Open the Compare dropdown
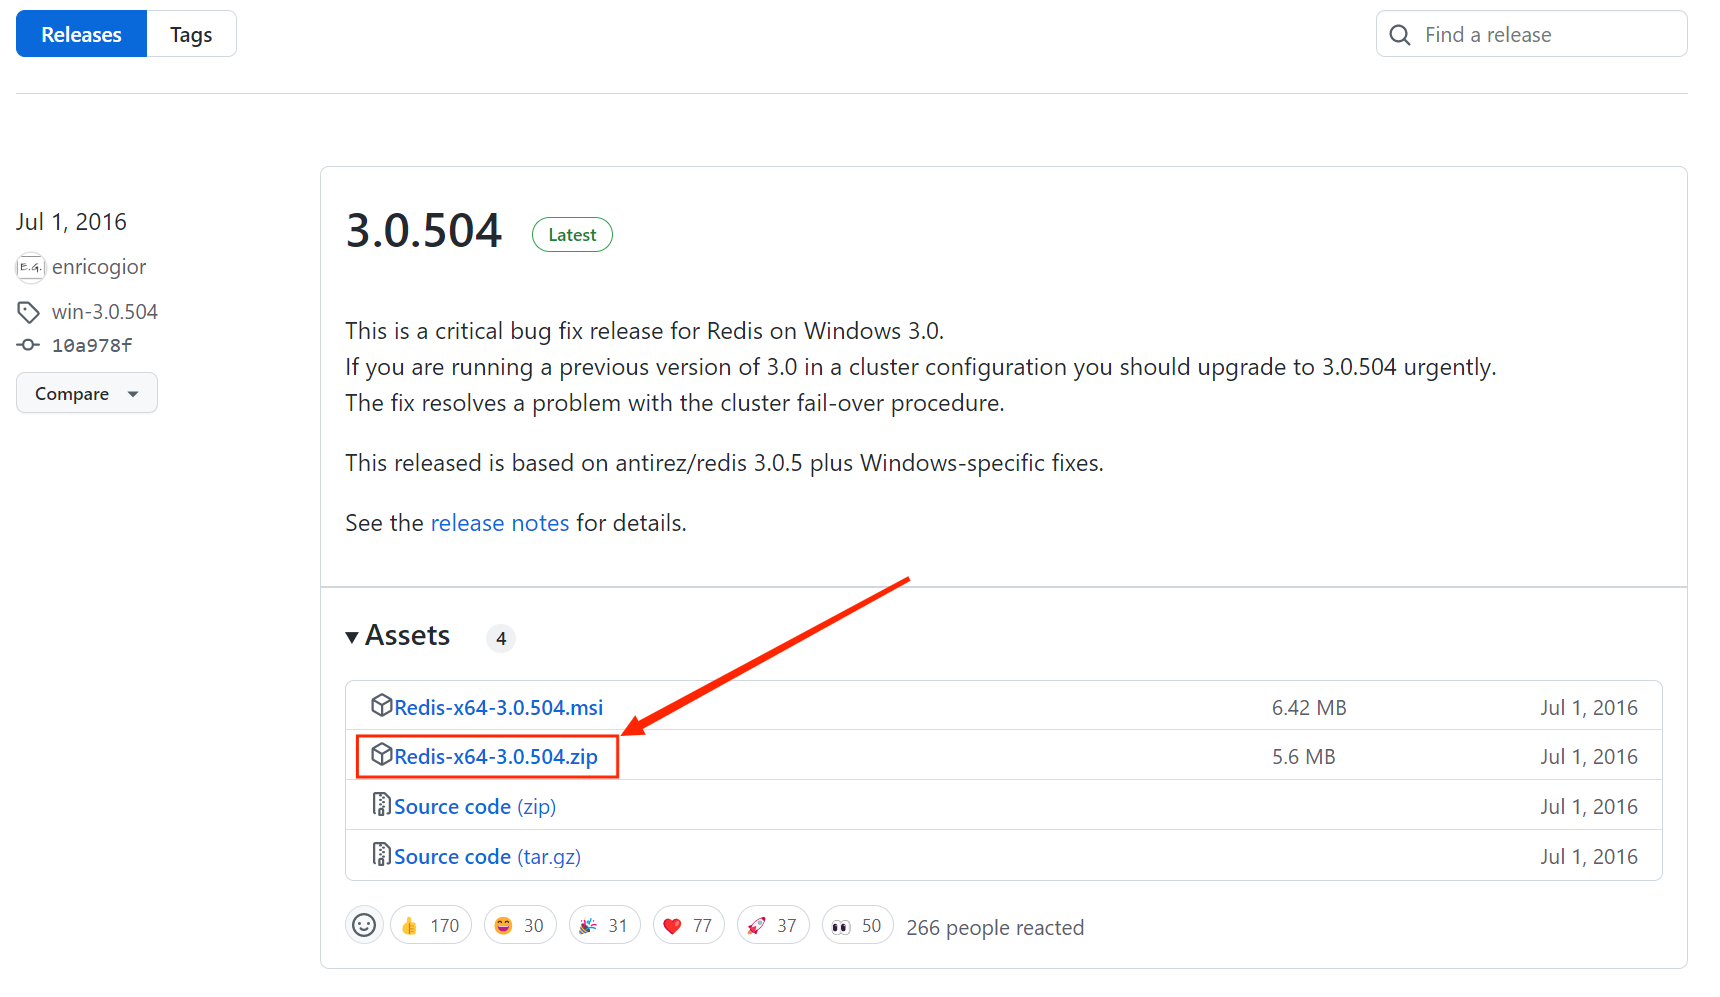 click(x=86, y=393)
